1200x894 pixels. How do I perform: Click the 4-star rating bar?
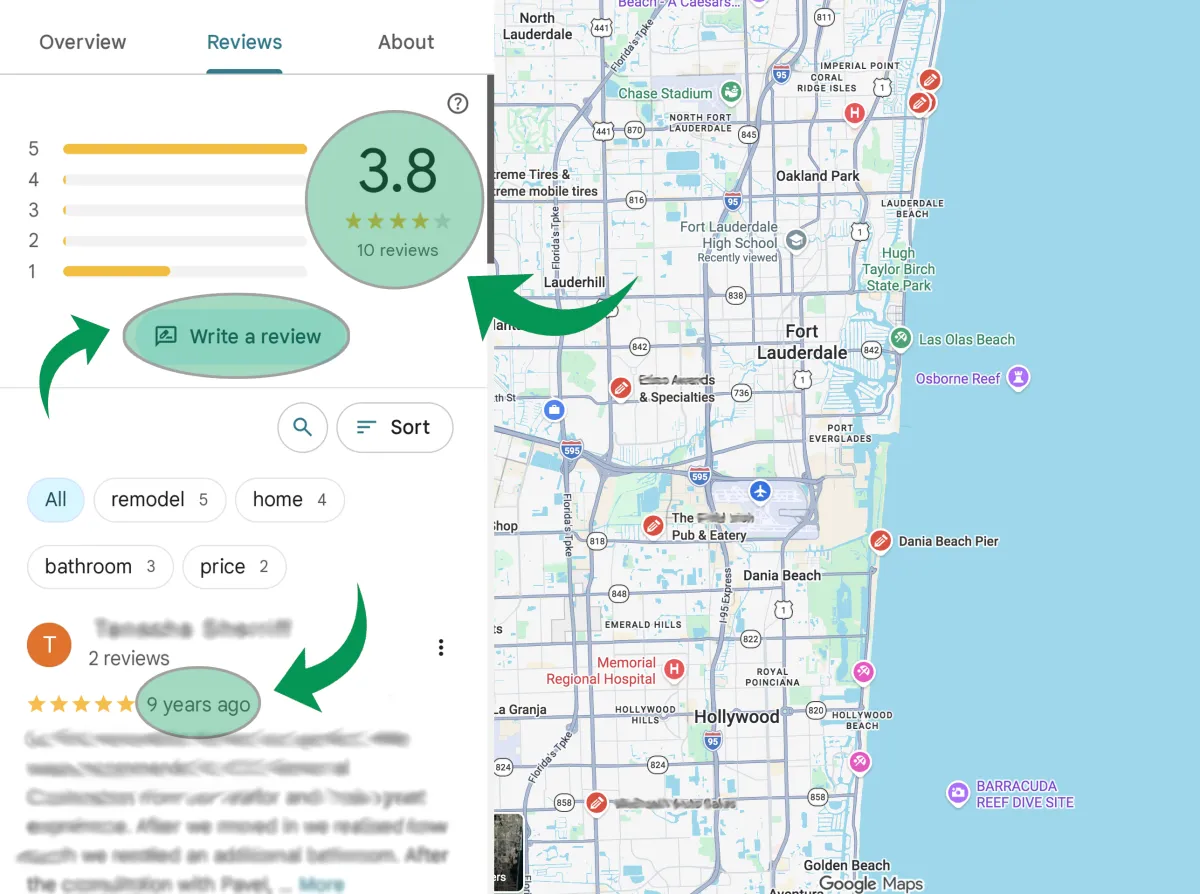185,180
